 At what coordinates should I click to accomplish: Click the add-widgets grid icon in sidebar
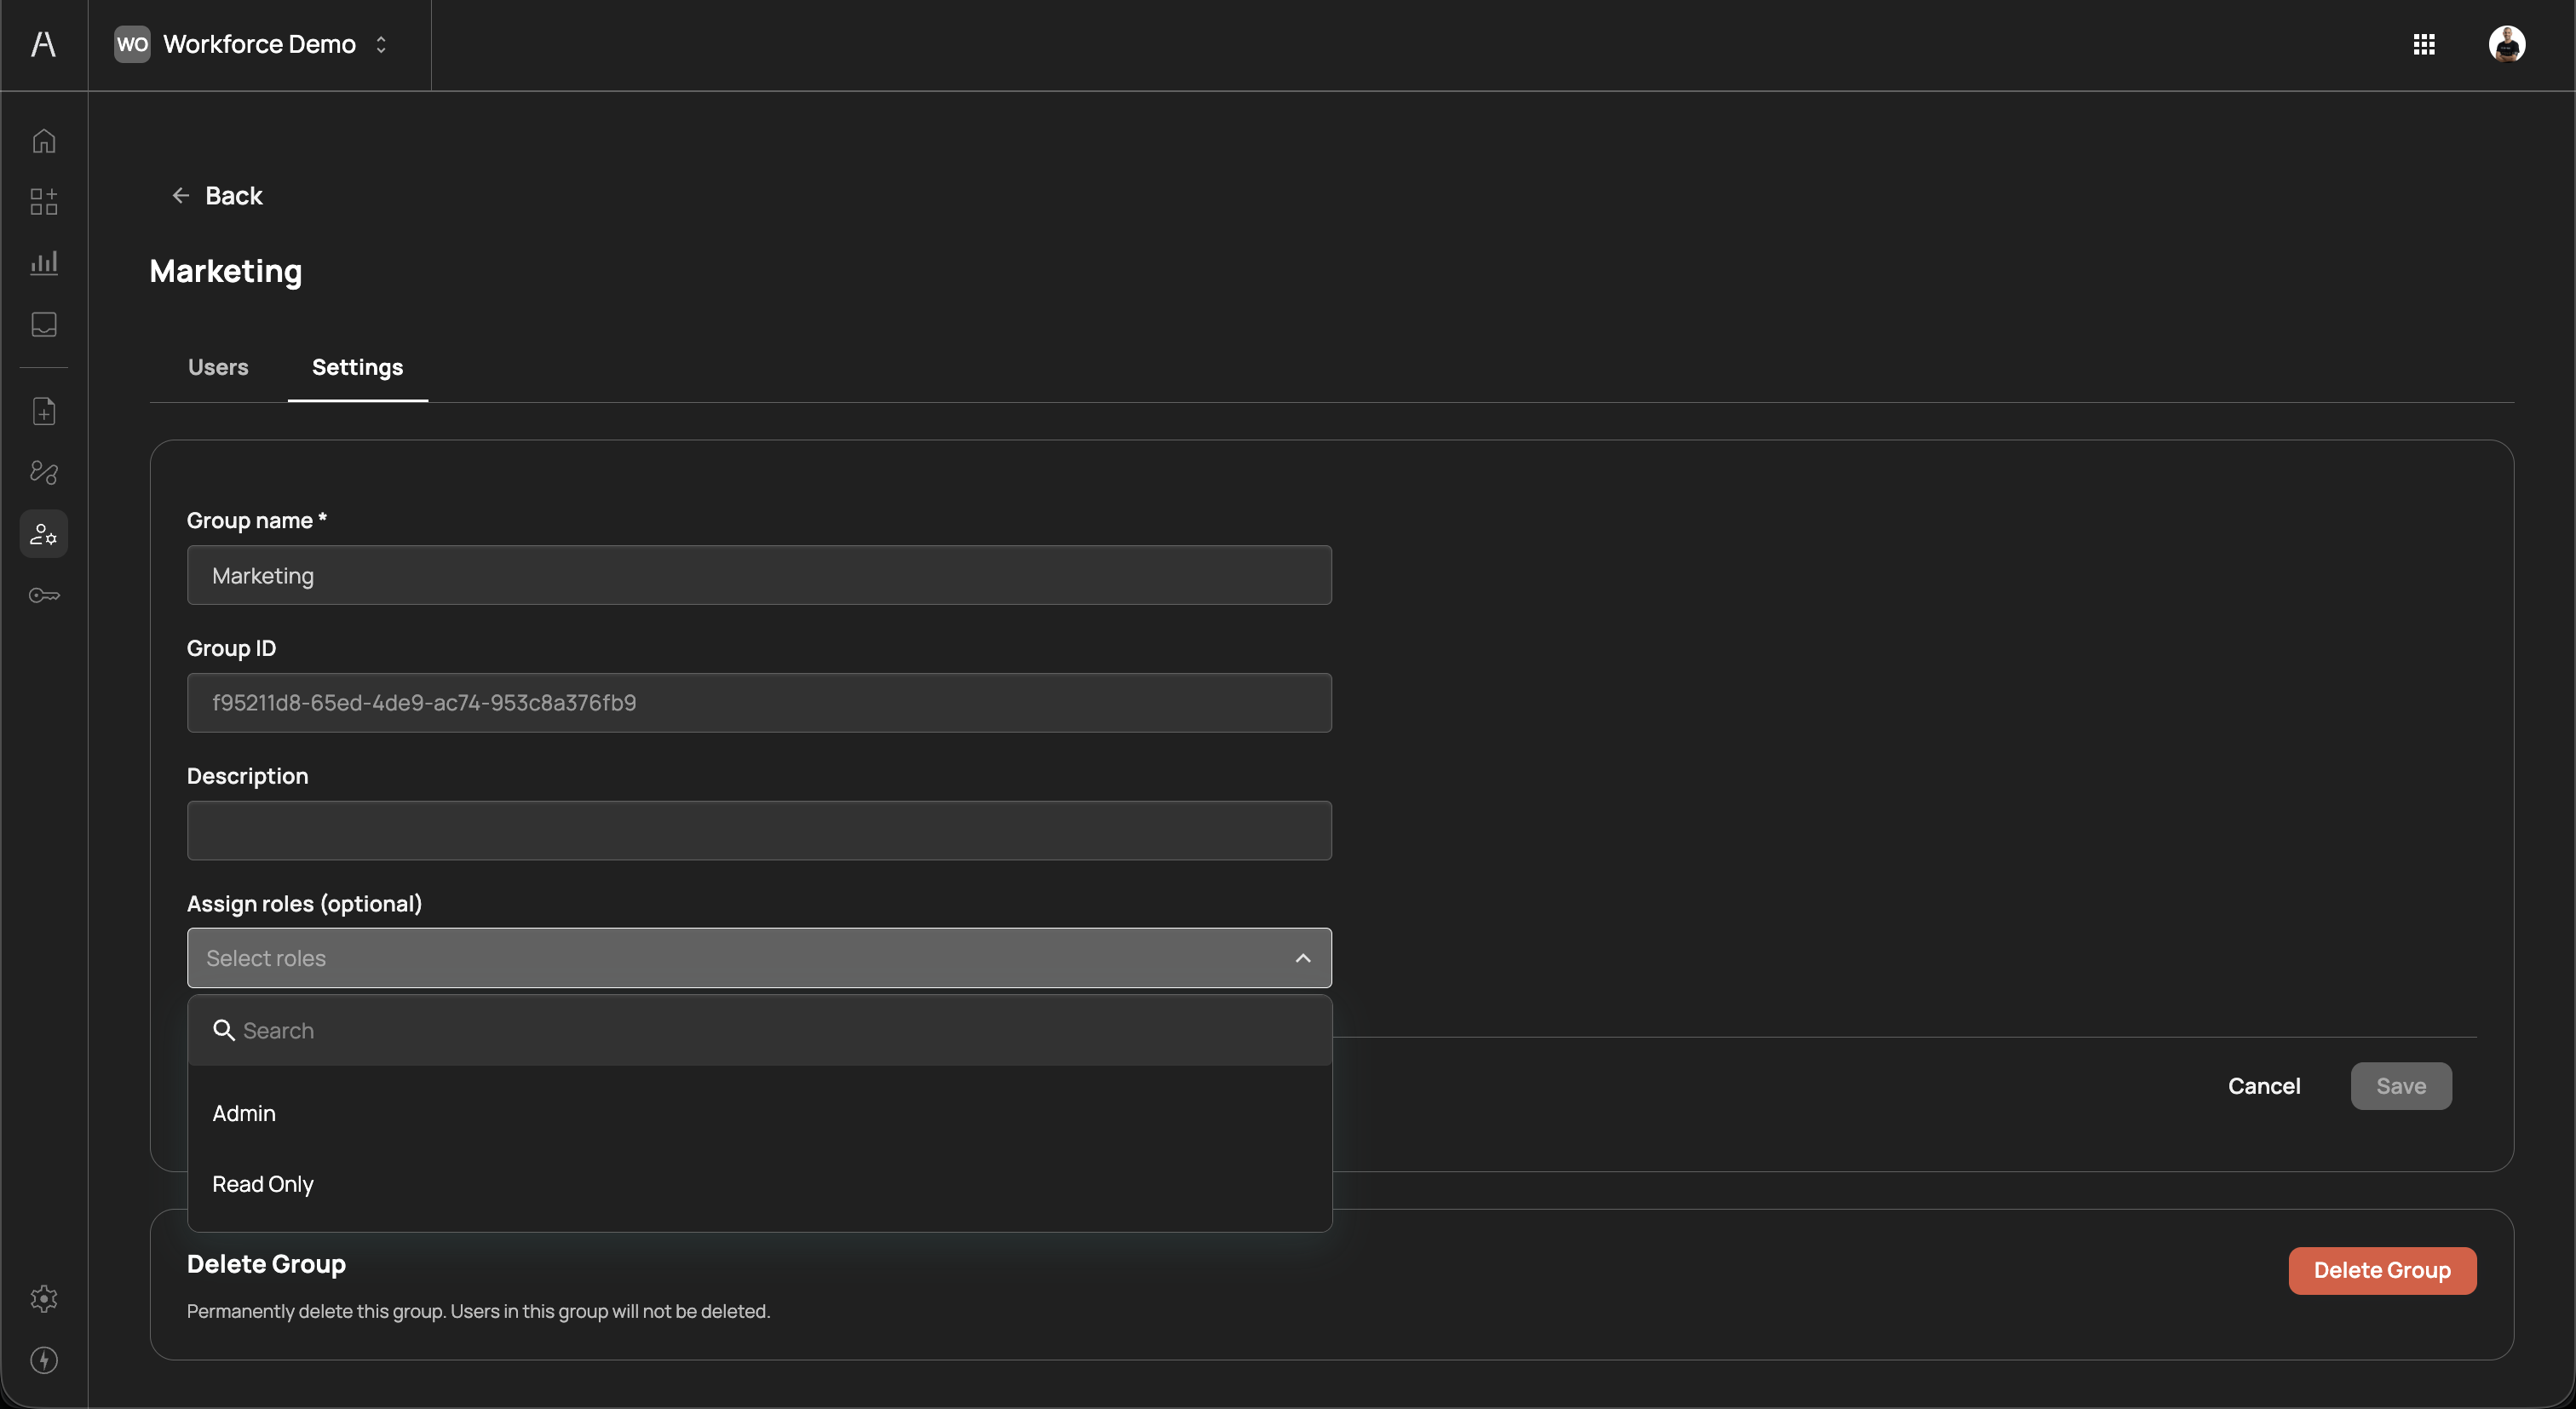tap(44, 202)
